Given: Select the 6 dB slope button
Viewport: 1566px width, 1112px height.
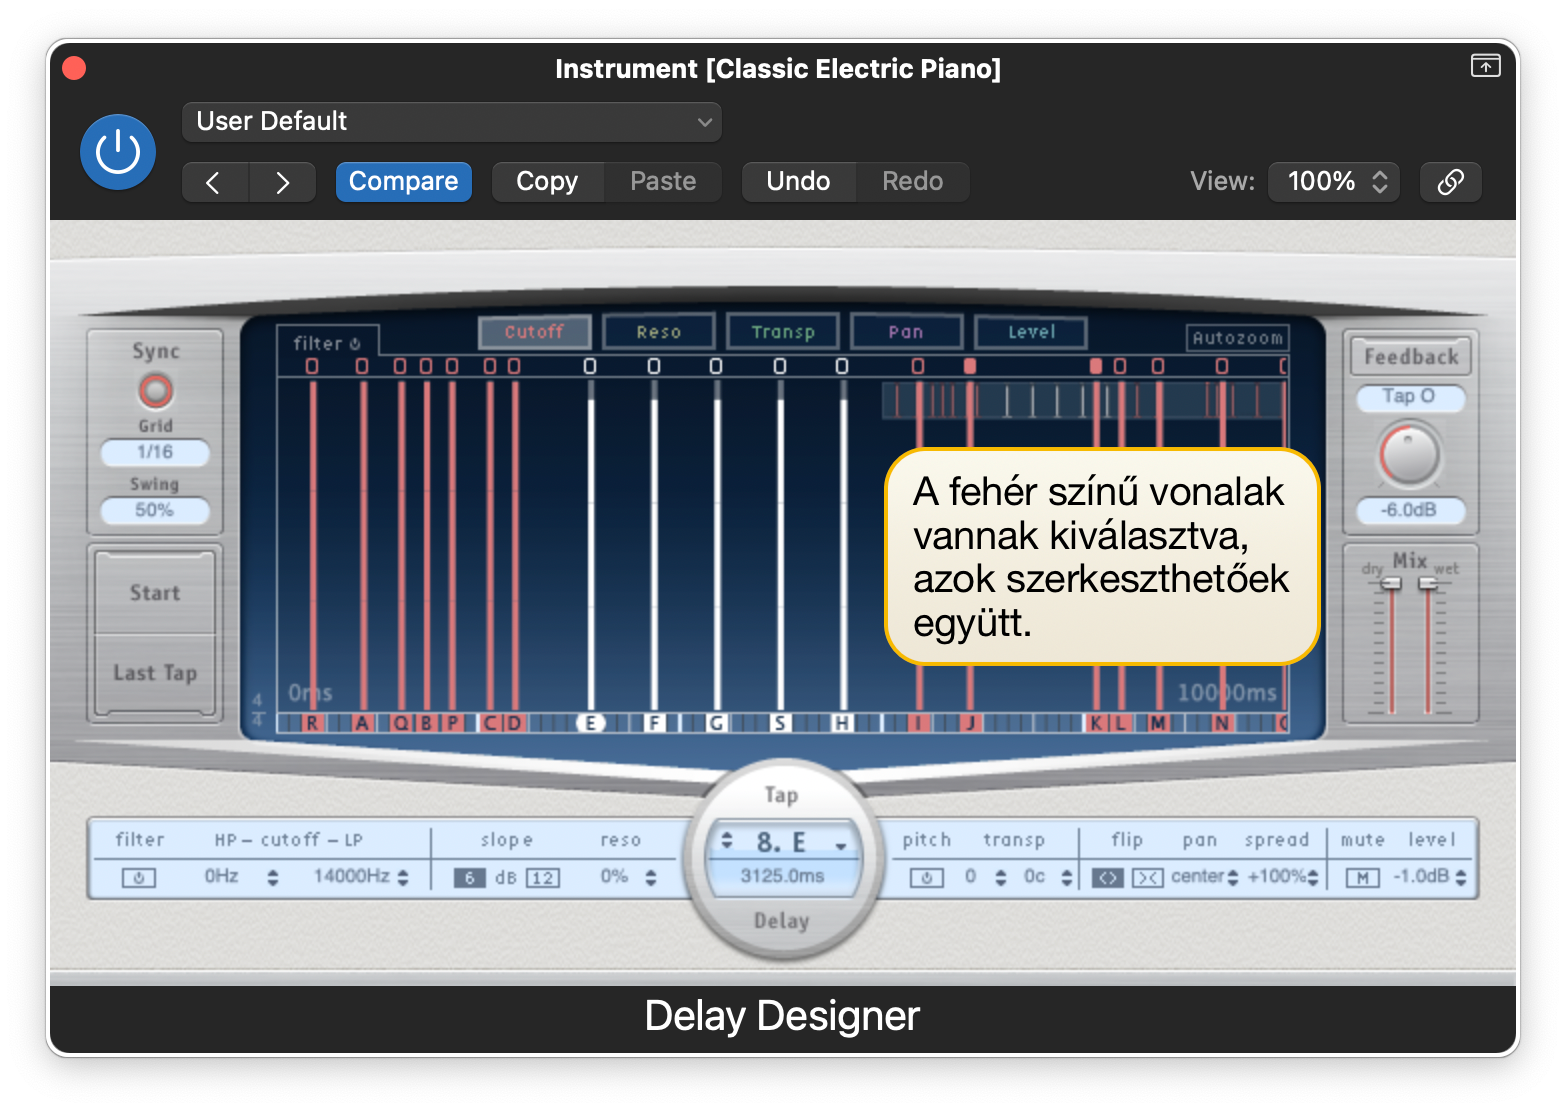Looking at the screenshot, I should (x=469, y=878).
